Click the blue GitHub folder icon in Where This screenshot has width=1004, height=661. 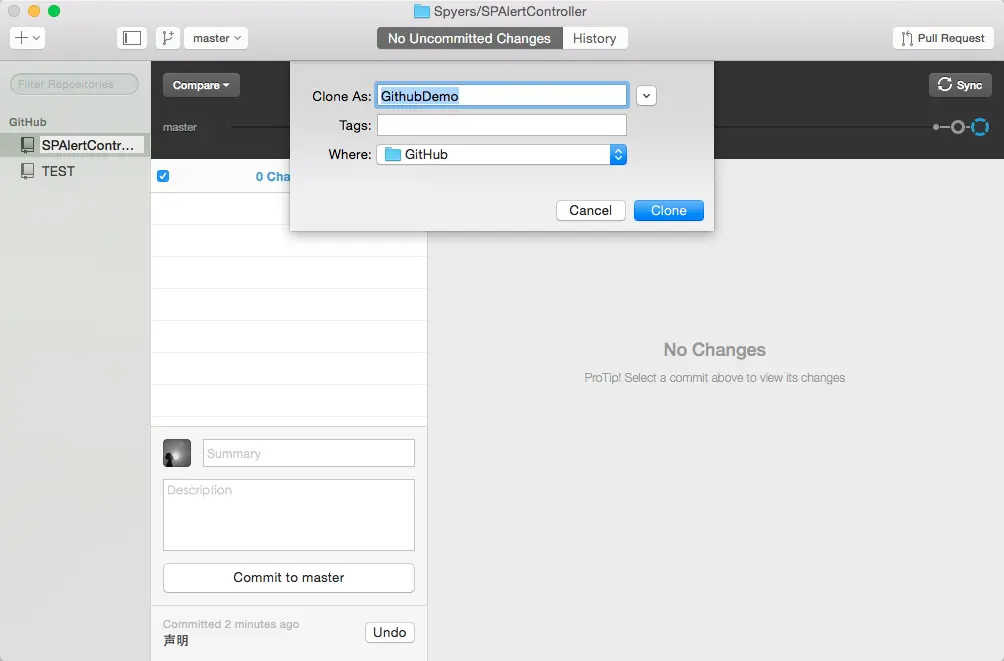[393, 154]
